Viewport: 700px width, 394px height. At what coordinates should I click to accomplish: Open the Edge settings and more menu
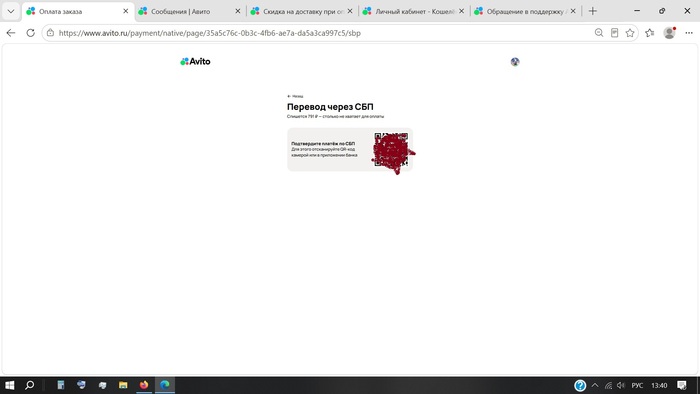click(x=689, y=33)
